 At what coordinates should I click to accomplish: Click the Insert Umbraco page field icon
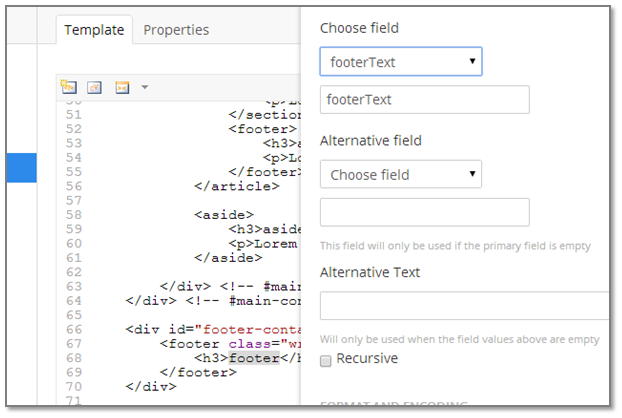click(69, 86)
